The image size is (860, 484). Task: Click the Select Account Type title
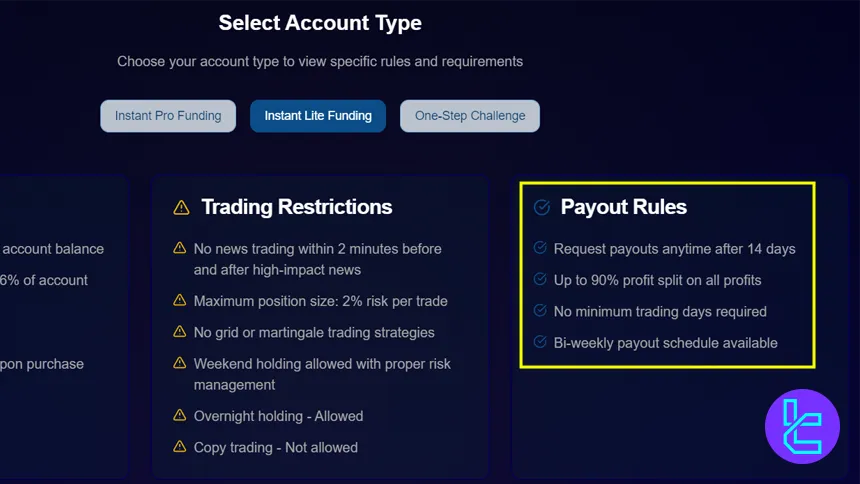pyautogui.click(x=320, y=22)
